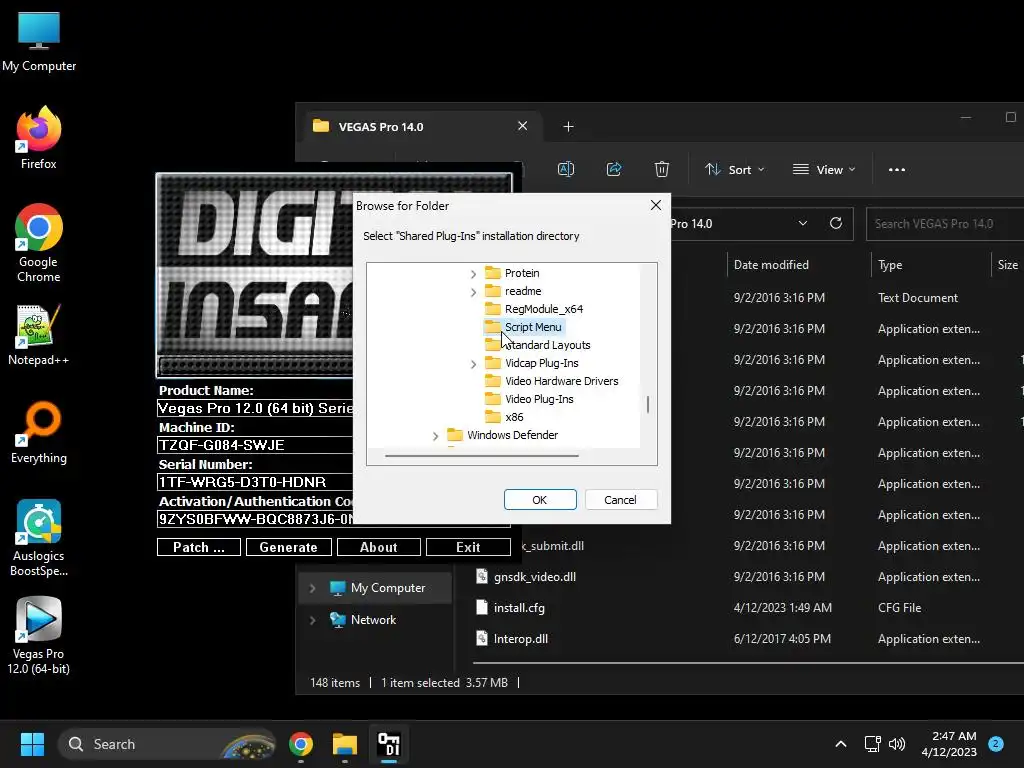Image resolution: width=1024 pixels, height=768 pixels.
Task: Select the x86 folder
Action: point(504,417)
